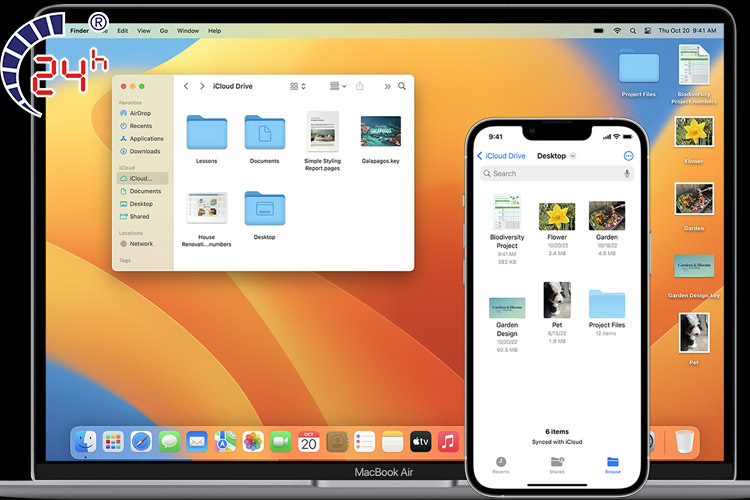Open Finder in the Dock

point(86,441)
